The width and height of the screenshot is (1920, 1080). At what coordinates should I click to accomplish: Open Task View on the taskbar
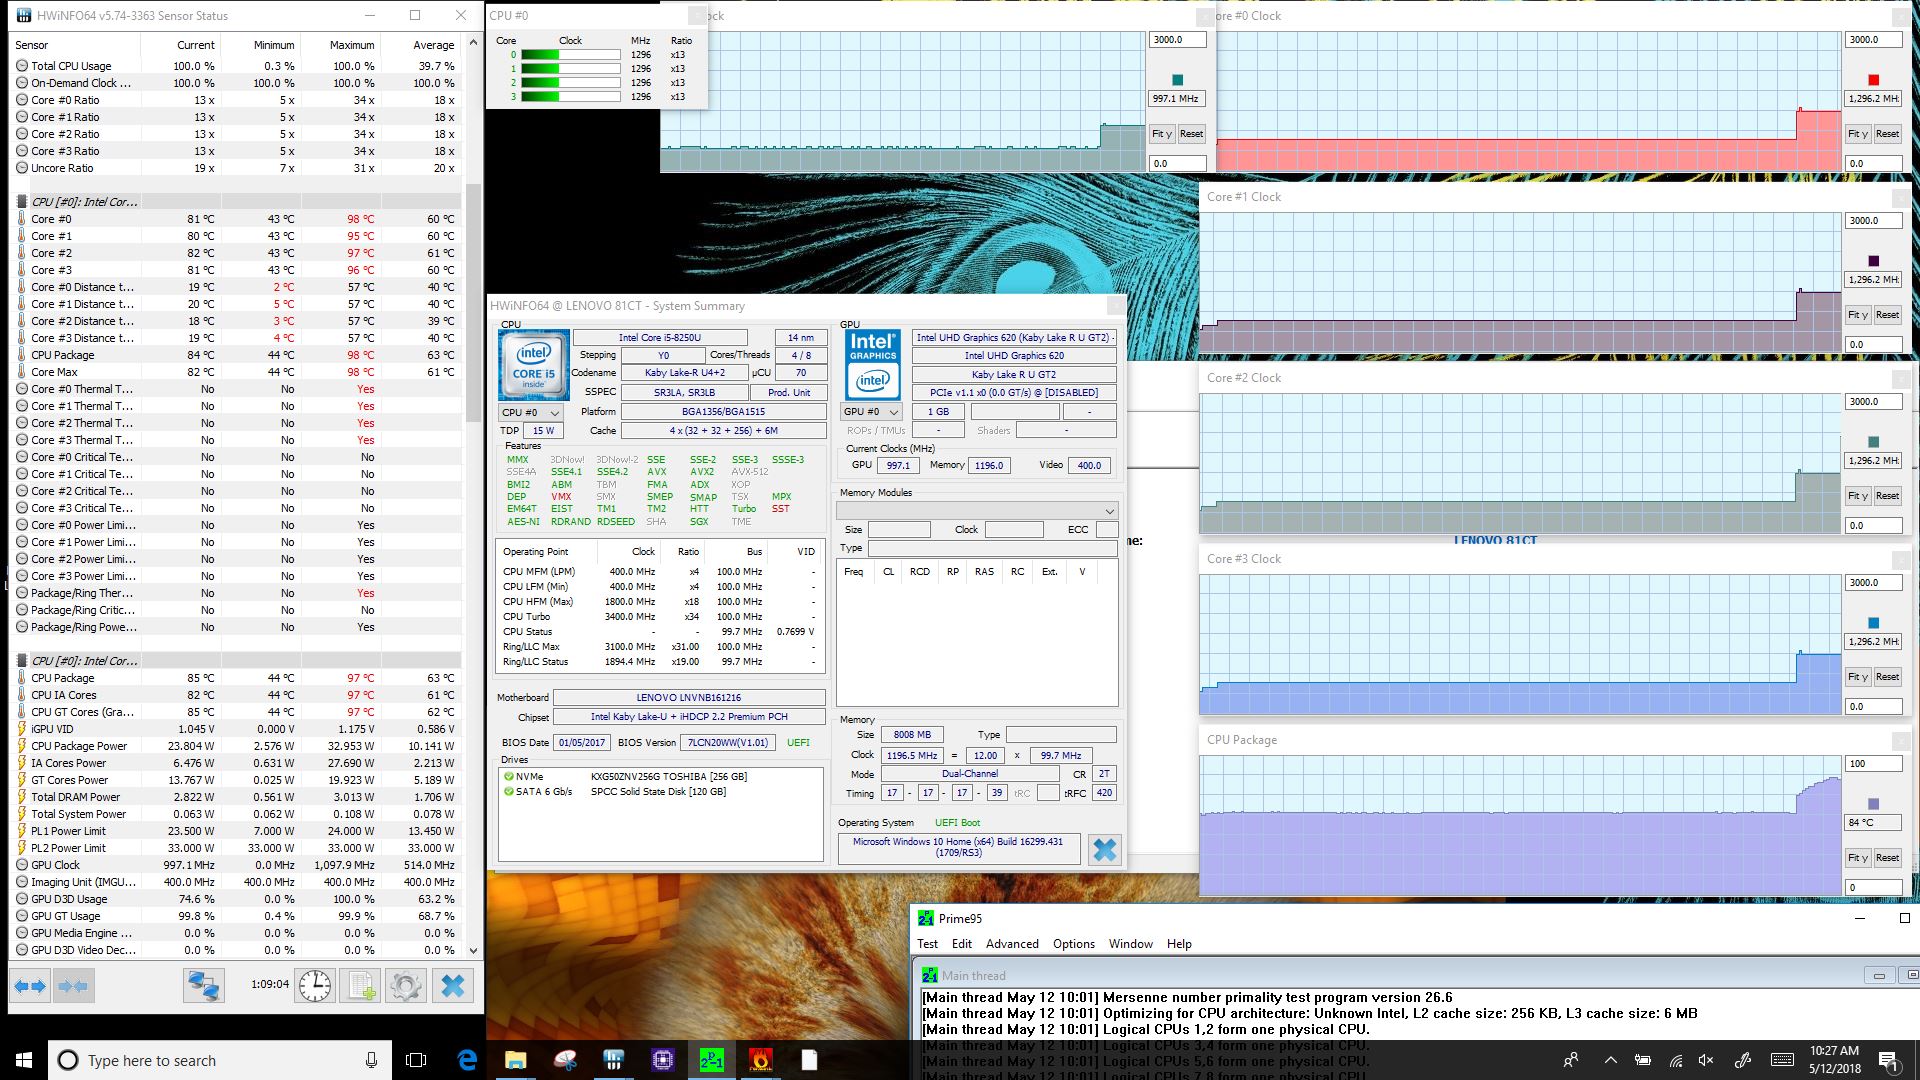tap(416, 1060)
